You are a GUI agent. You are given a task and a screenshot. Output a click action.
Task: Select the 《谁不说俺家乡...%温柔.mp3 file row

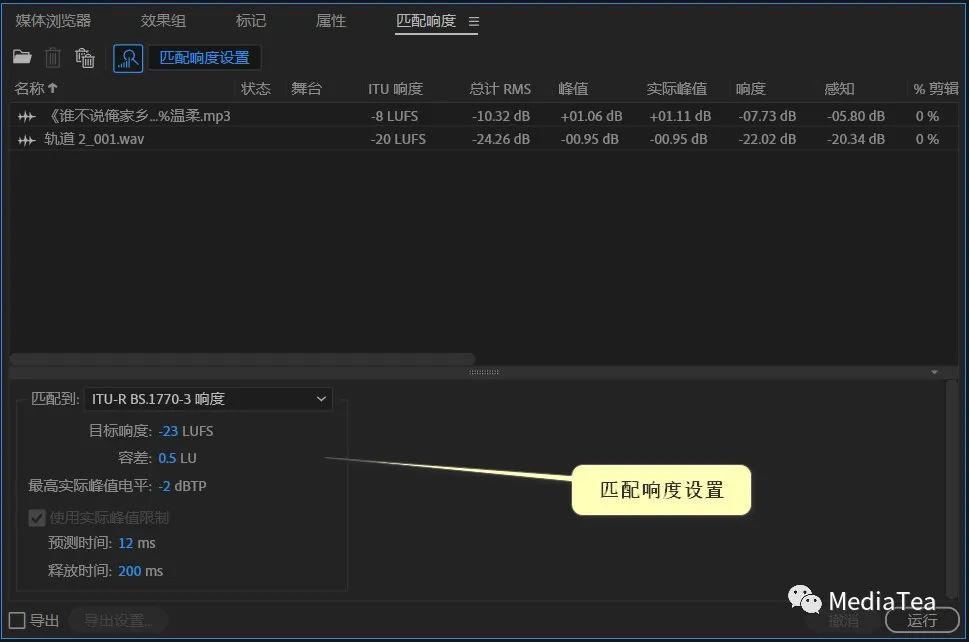484,116
